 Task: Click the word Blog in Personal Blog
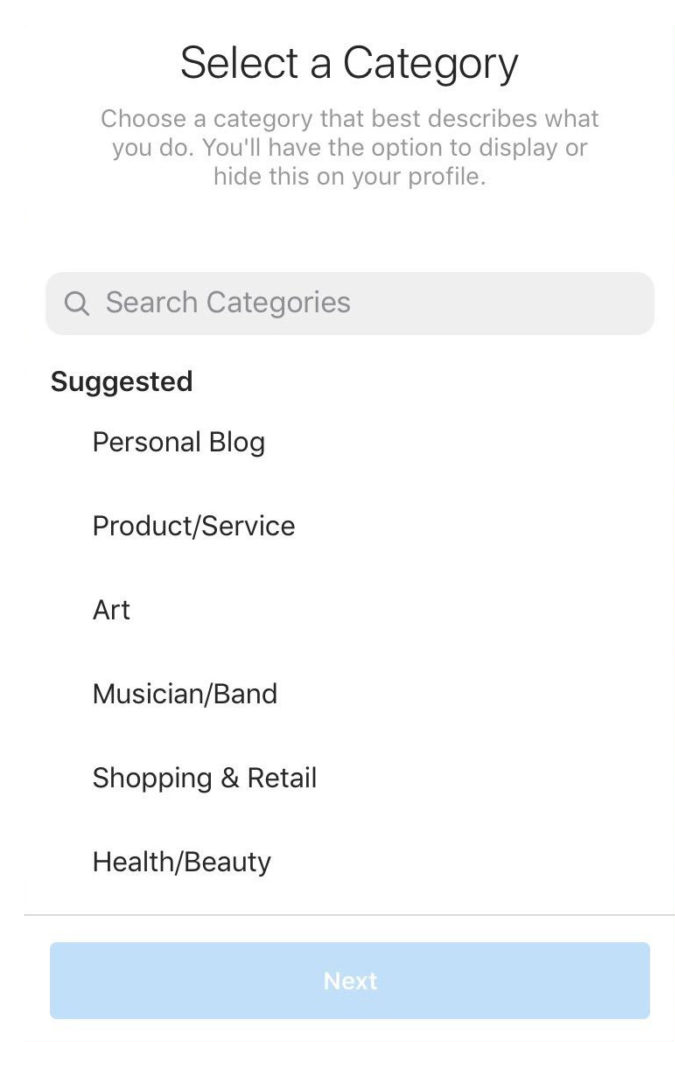237,443
